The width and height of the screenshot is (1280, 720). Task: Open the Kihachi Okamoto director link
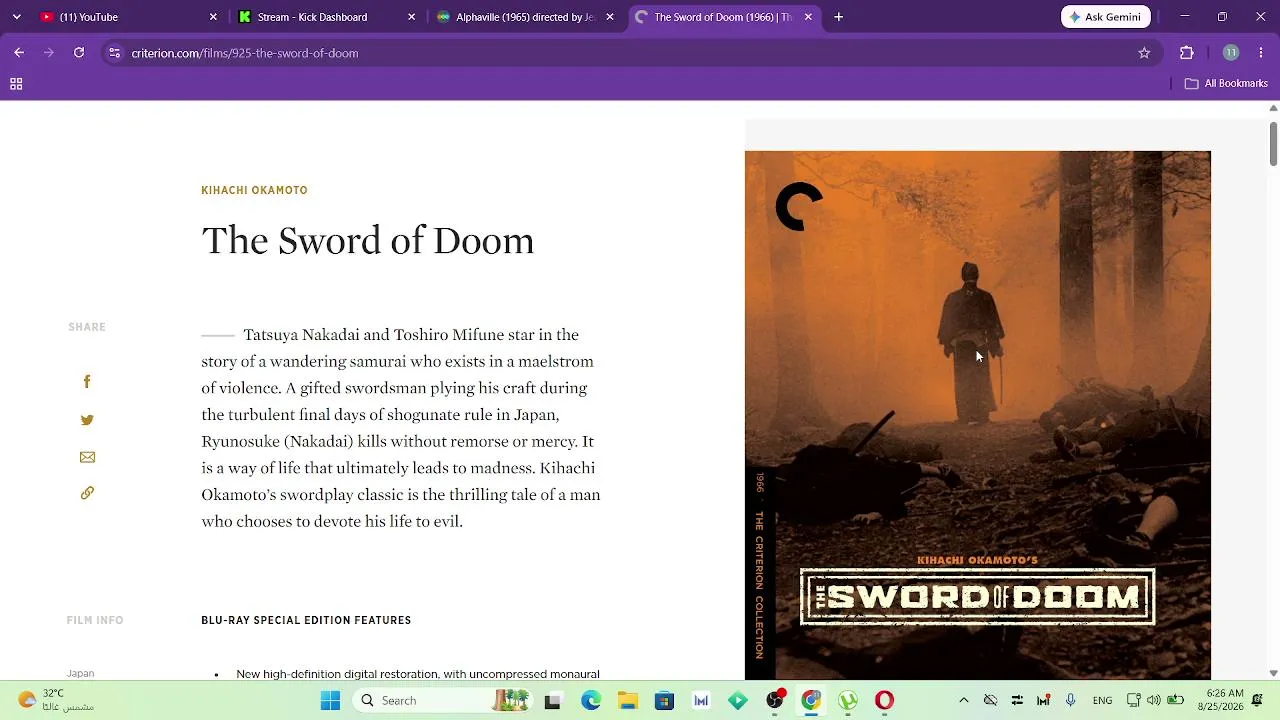pos(254,190)
